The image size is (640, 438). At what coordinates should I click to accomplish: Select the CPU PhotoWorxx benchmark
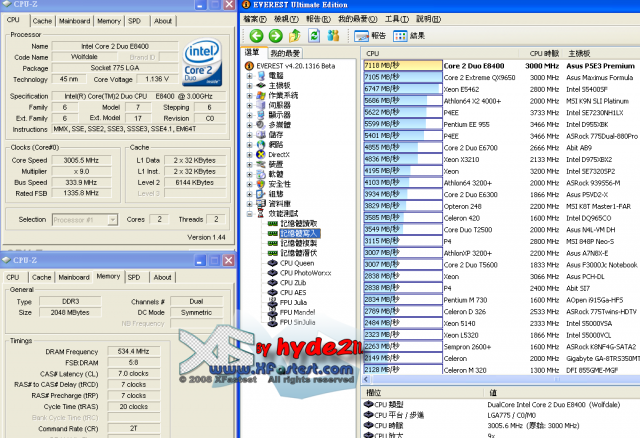pos(305,273)
